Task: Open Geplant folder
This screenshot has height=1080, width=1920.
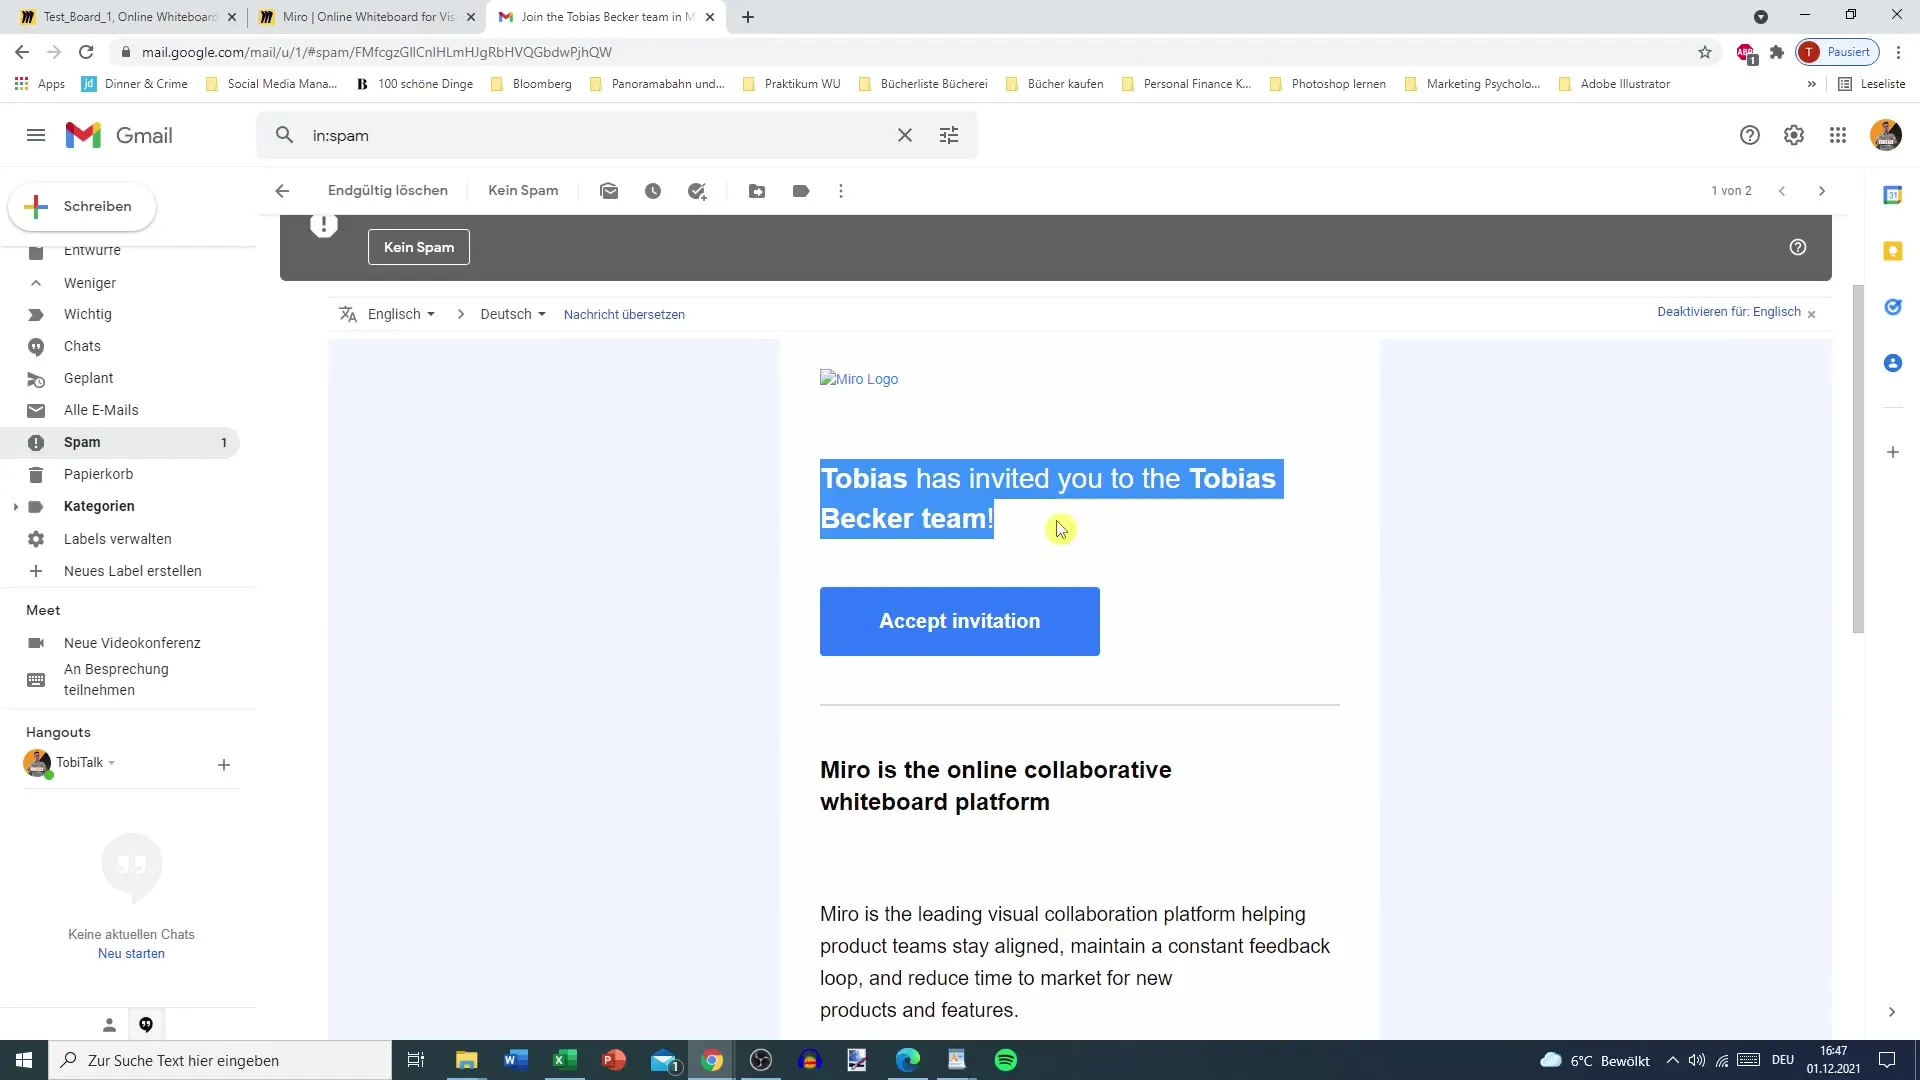Action: point(88,378)
